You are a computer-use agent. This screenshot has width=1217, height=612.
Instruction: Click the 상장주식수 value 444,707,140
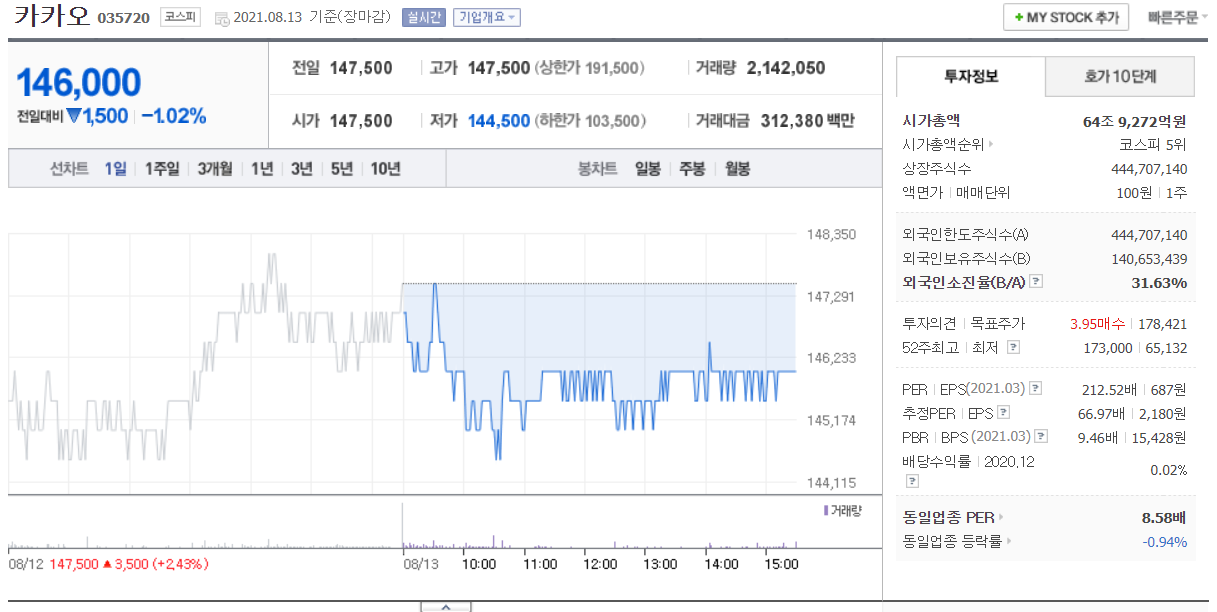tap(1149, 169)
